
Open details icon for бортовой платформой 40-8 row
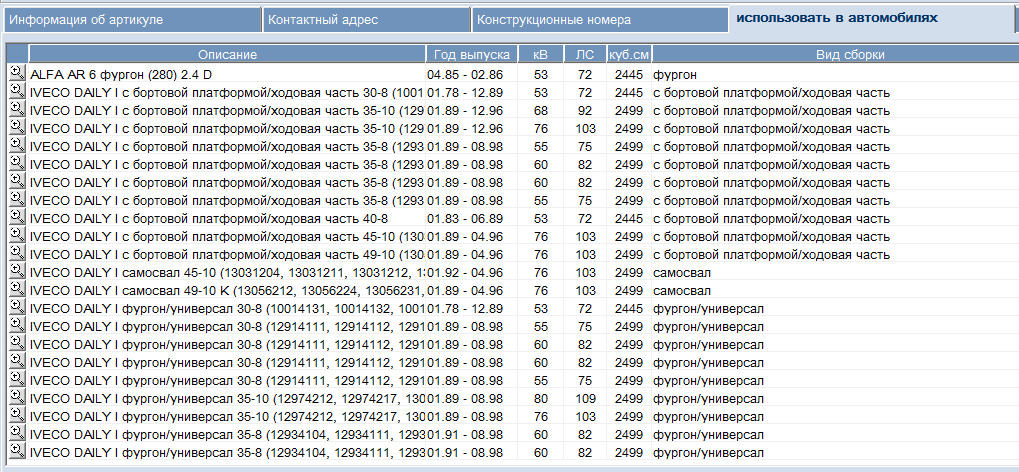17,217
